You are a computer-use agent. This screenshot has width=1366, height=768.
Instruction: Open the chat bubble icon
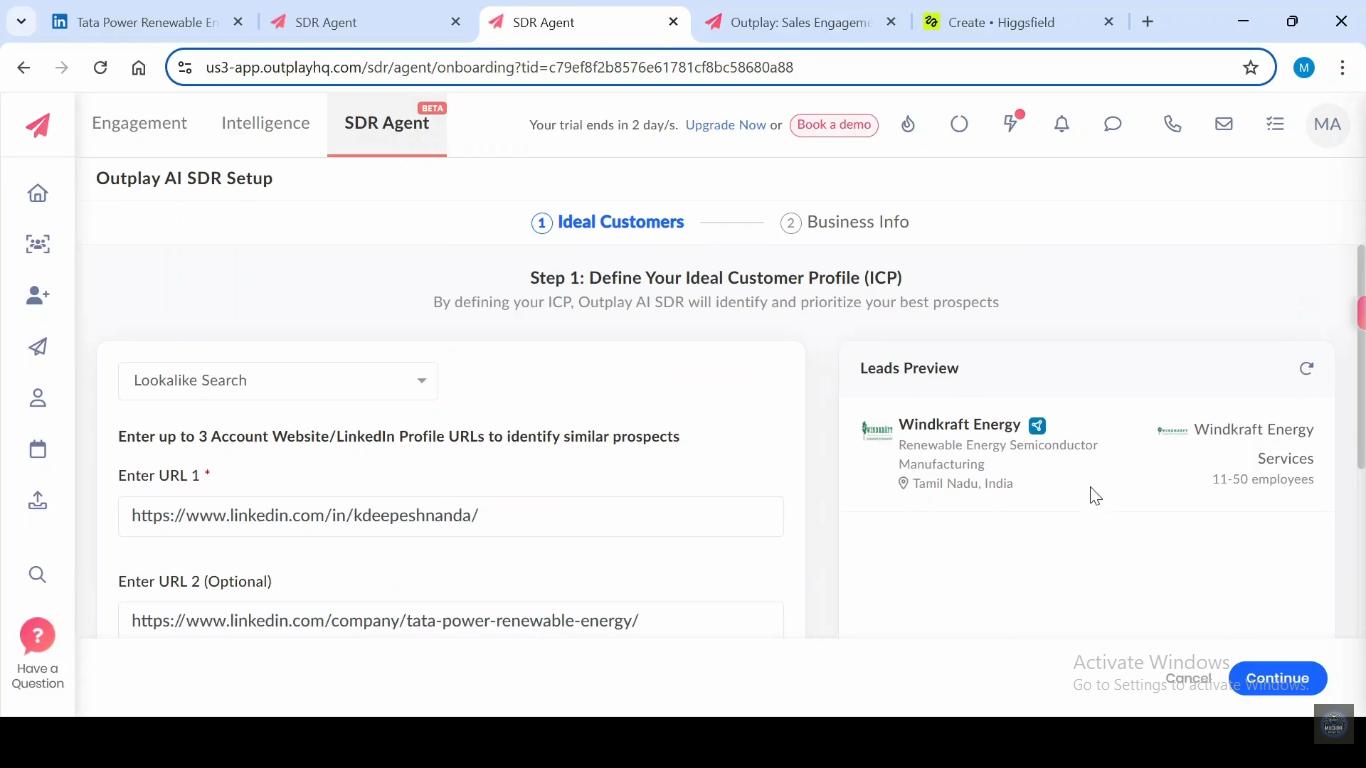coord(1113,124)
